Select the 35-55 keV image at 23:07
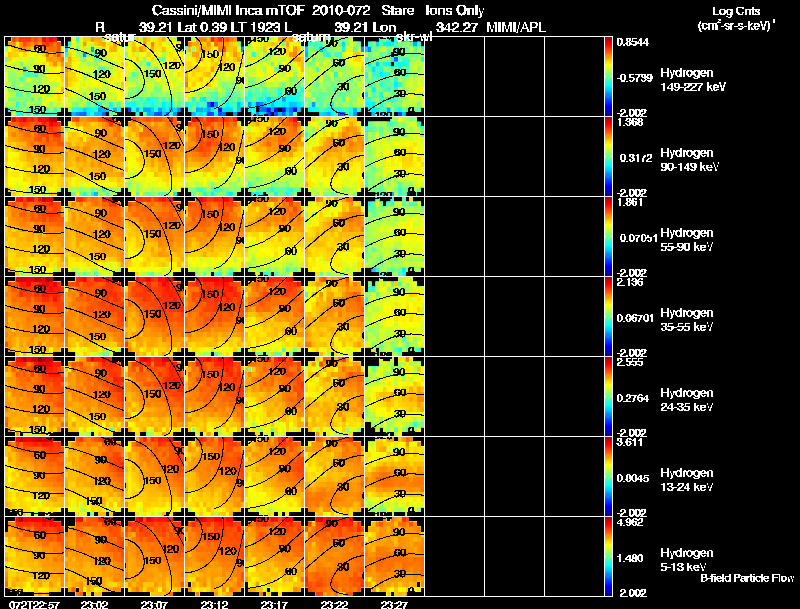 point(155,317)
